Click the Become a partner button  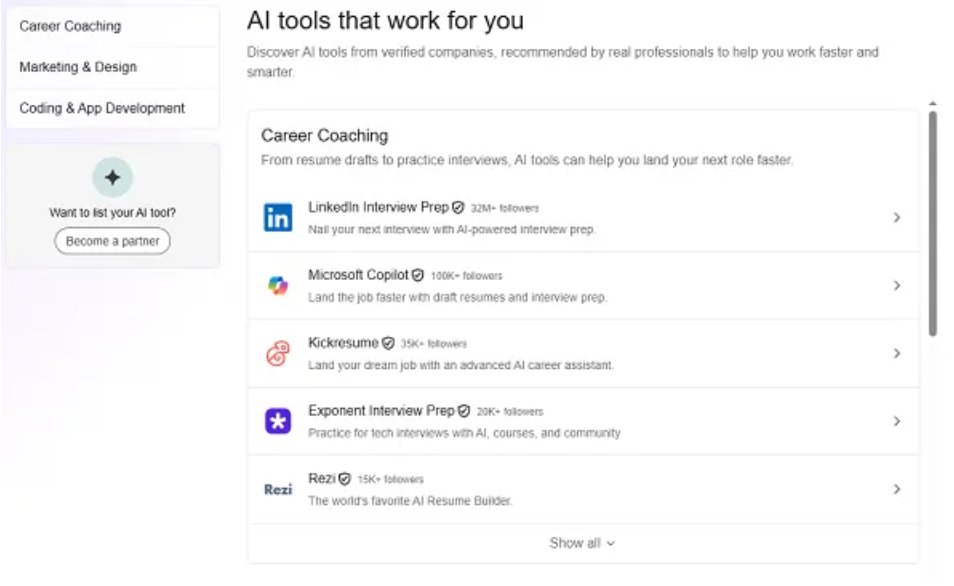112,241
